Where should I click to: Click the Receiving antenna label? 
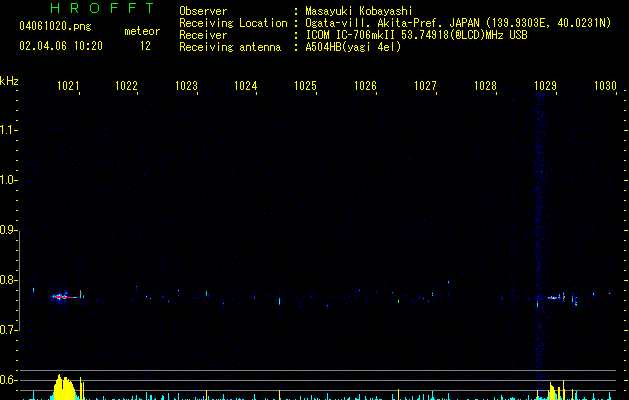(x=230, y=47)
